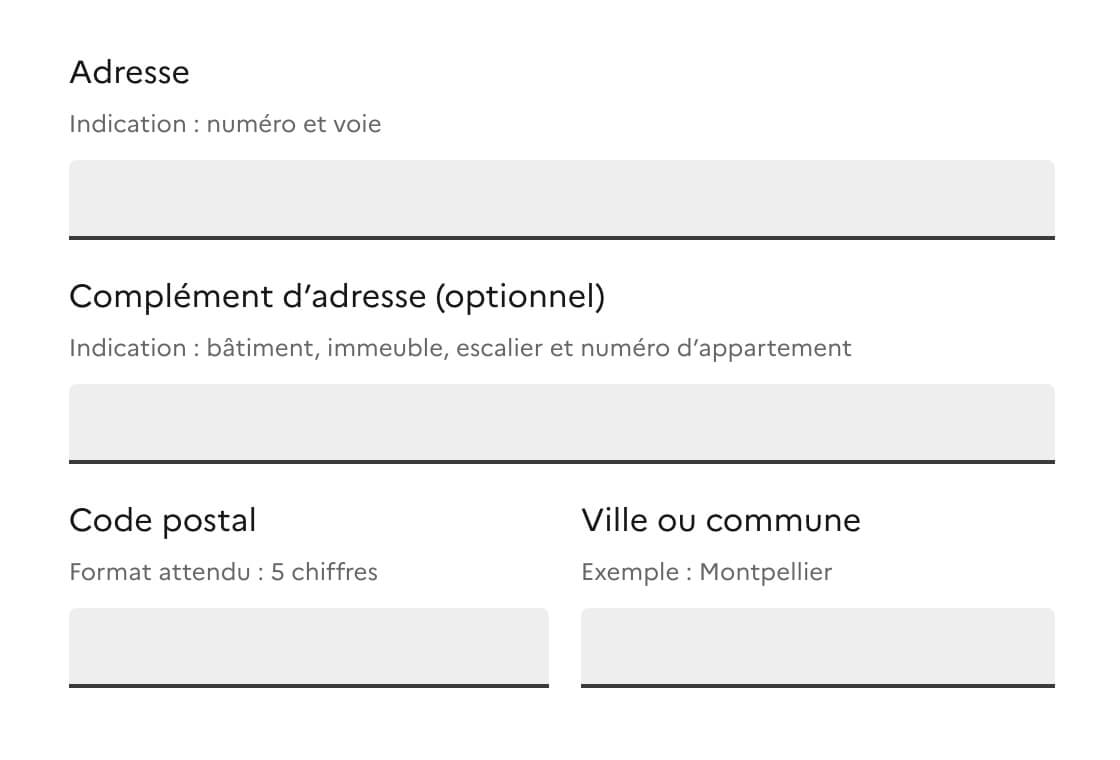Click the hint text "numéro et voie"
The width and height of the screenshot is (1120, 760).
click(294, 124)
